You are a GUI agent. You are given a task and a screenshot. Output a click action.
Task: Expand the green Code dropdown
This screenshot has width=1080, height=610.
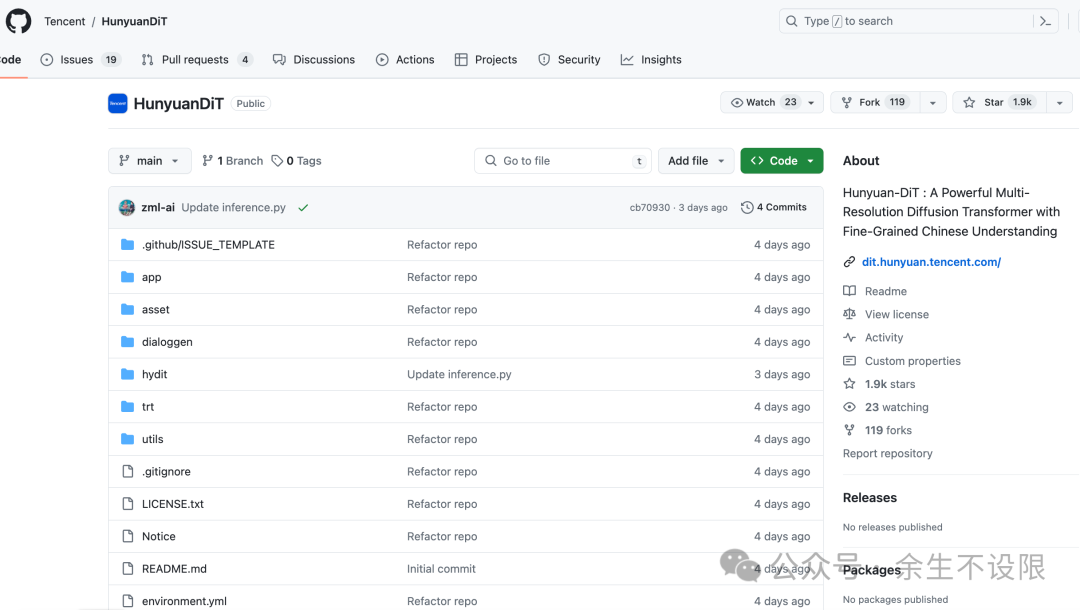pyautogui.click(x=782, y=161)
